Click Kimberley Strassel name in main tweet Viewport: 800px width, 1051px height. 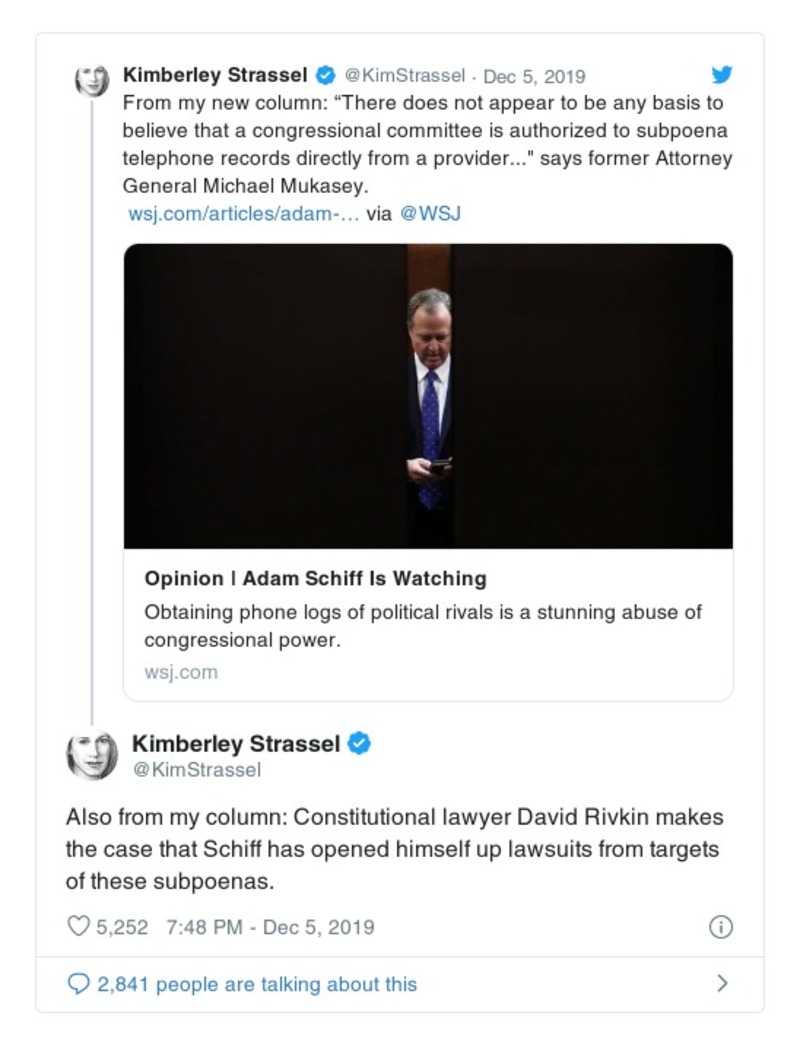point(236,744)
